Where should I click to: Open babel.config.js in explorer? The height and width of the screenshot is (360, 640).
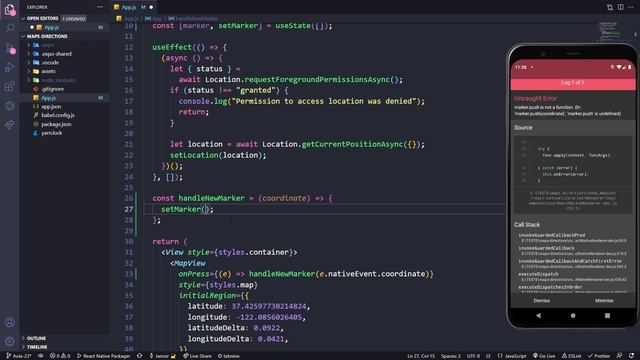pyautogui.click(x=58, y=116)
